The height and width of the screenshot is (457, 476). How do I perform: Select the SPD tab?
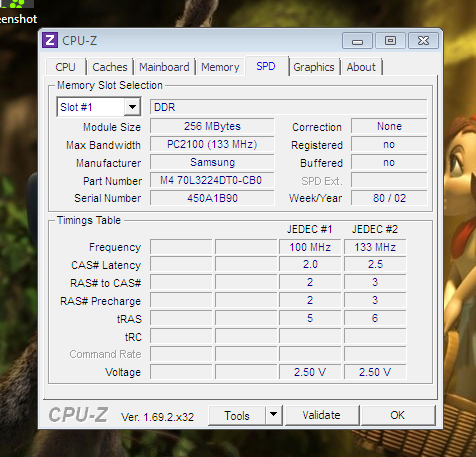tap(266, 66)
